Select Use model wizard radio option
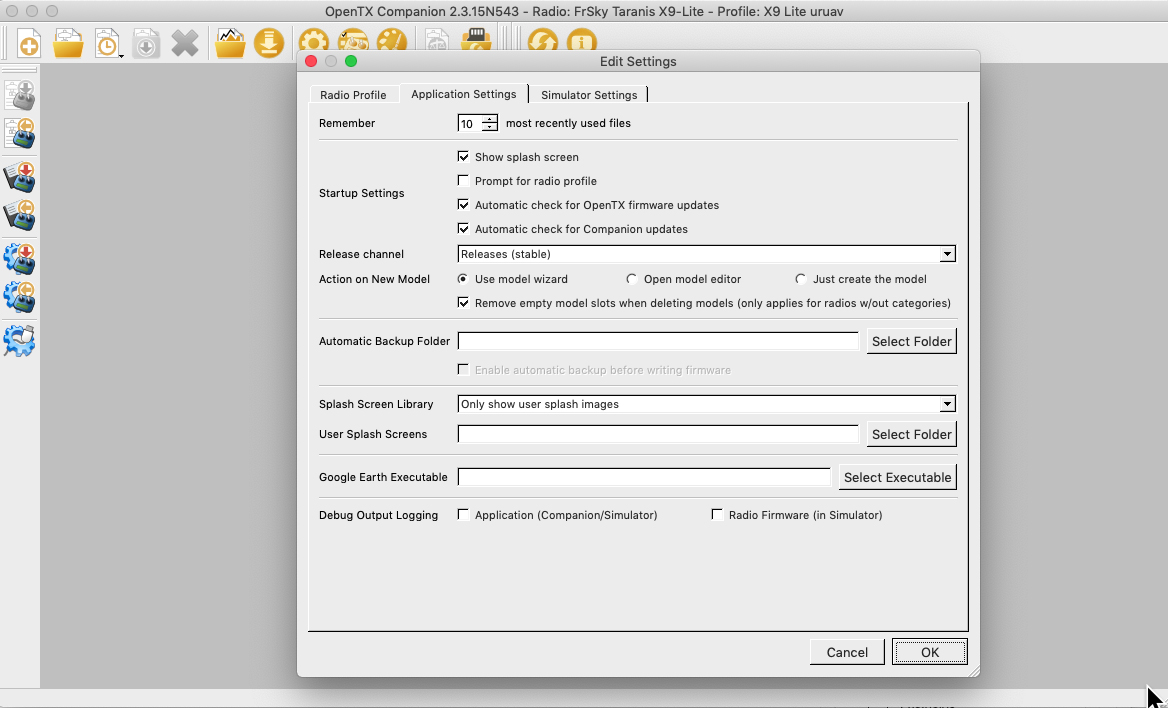The width and height of the screenshot is (1168, 708). [x=463, y=279]
